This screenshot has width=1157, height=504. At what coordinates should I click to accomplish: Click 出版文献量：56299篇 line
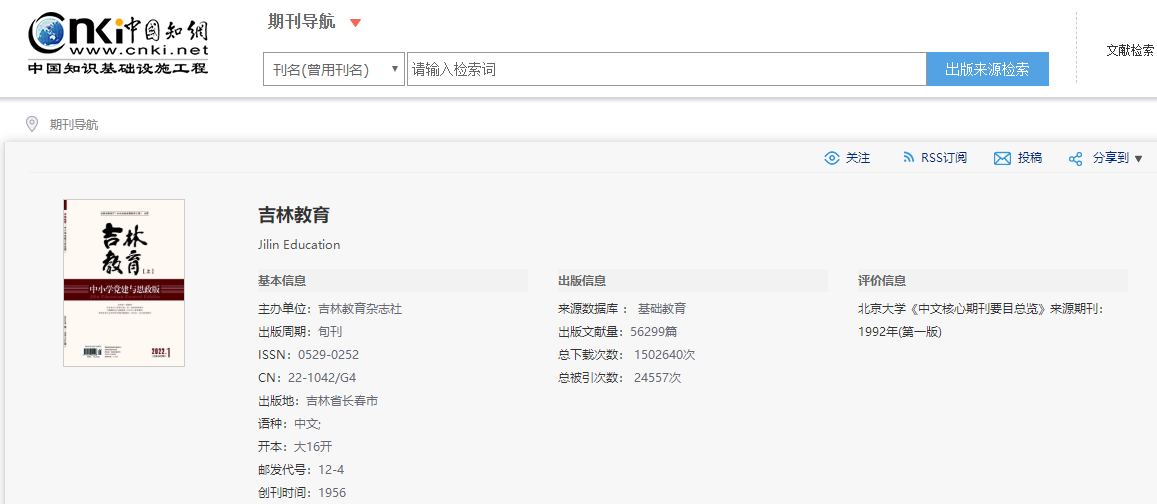[618, 332]
